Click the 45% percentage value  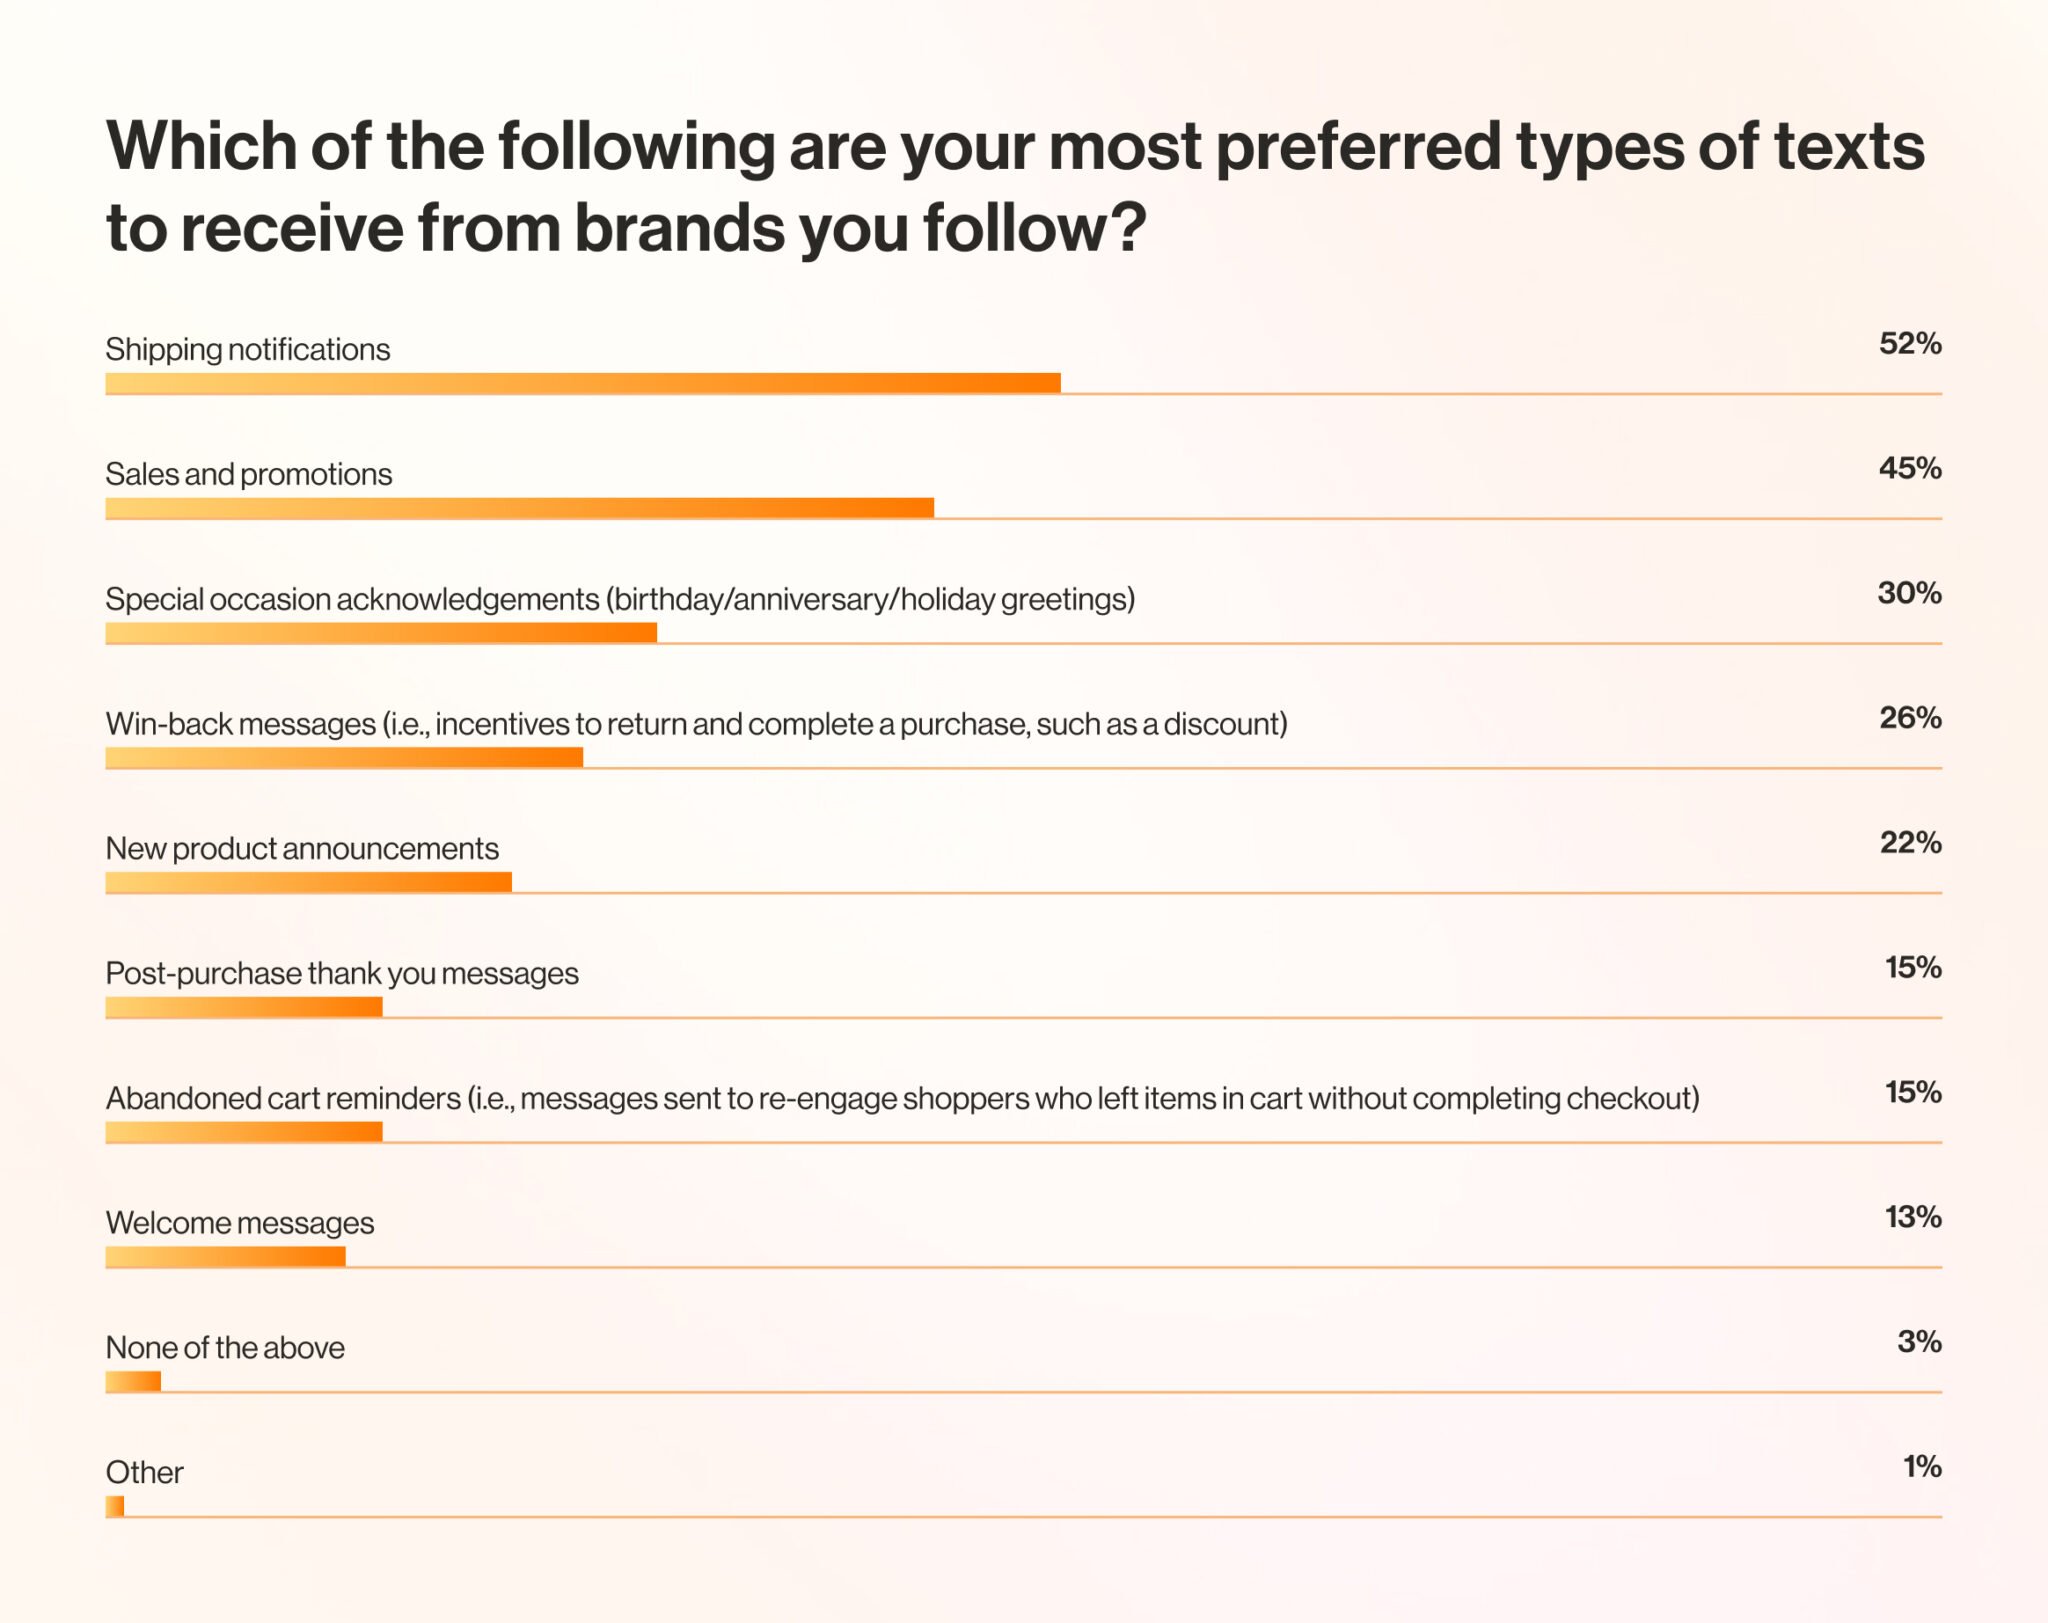[x=1909, y=468]
